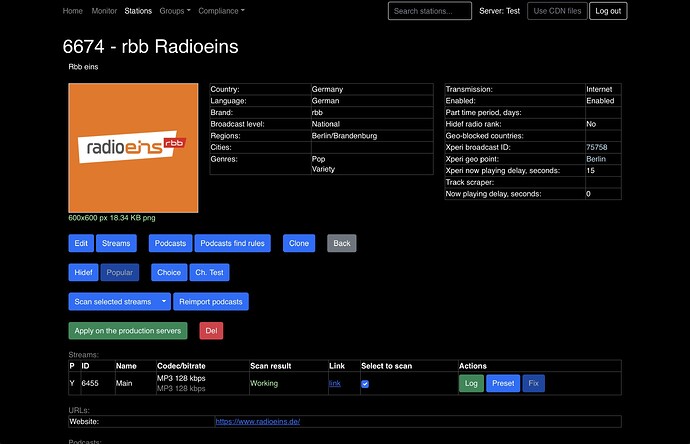Apply on the production servers
This screenshot has height=444, width=690.
(x=128, y=331)
